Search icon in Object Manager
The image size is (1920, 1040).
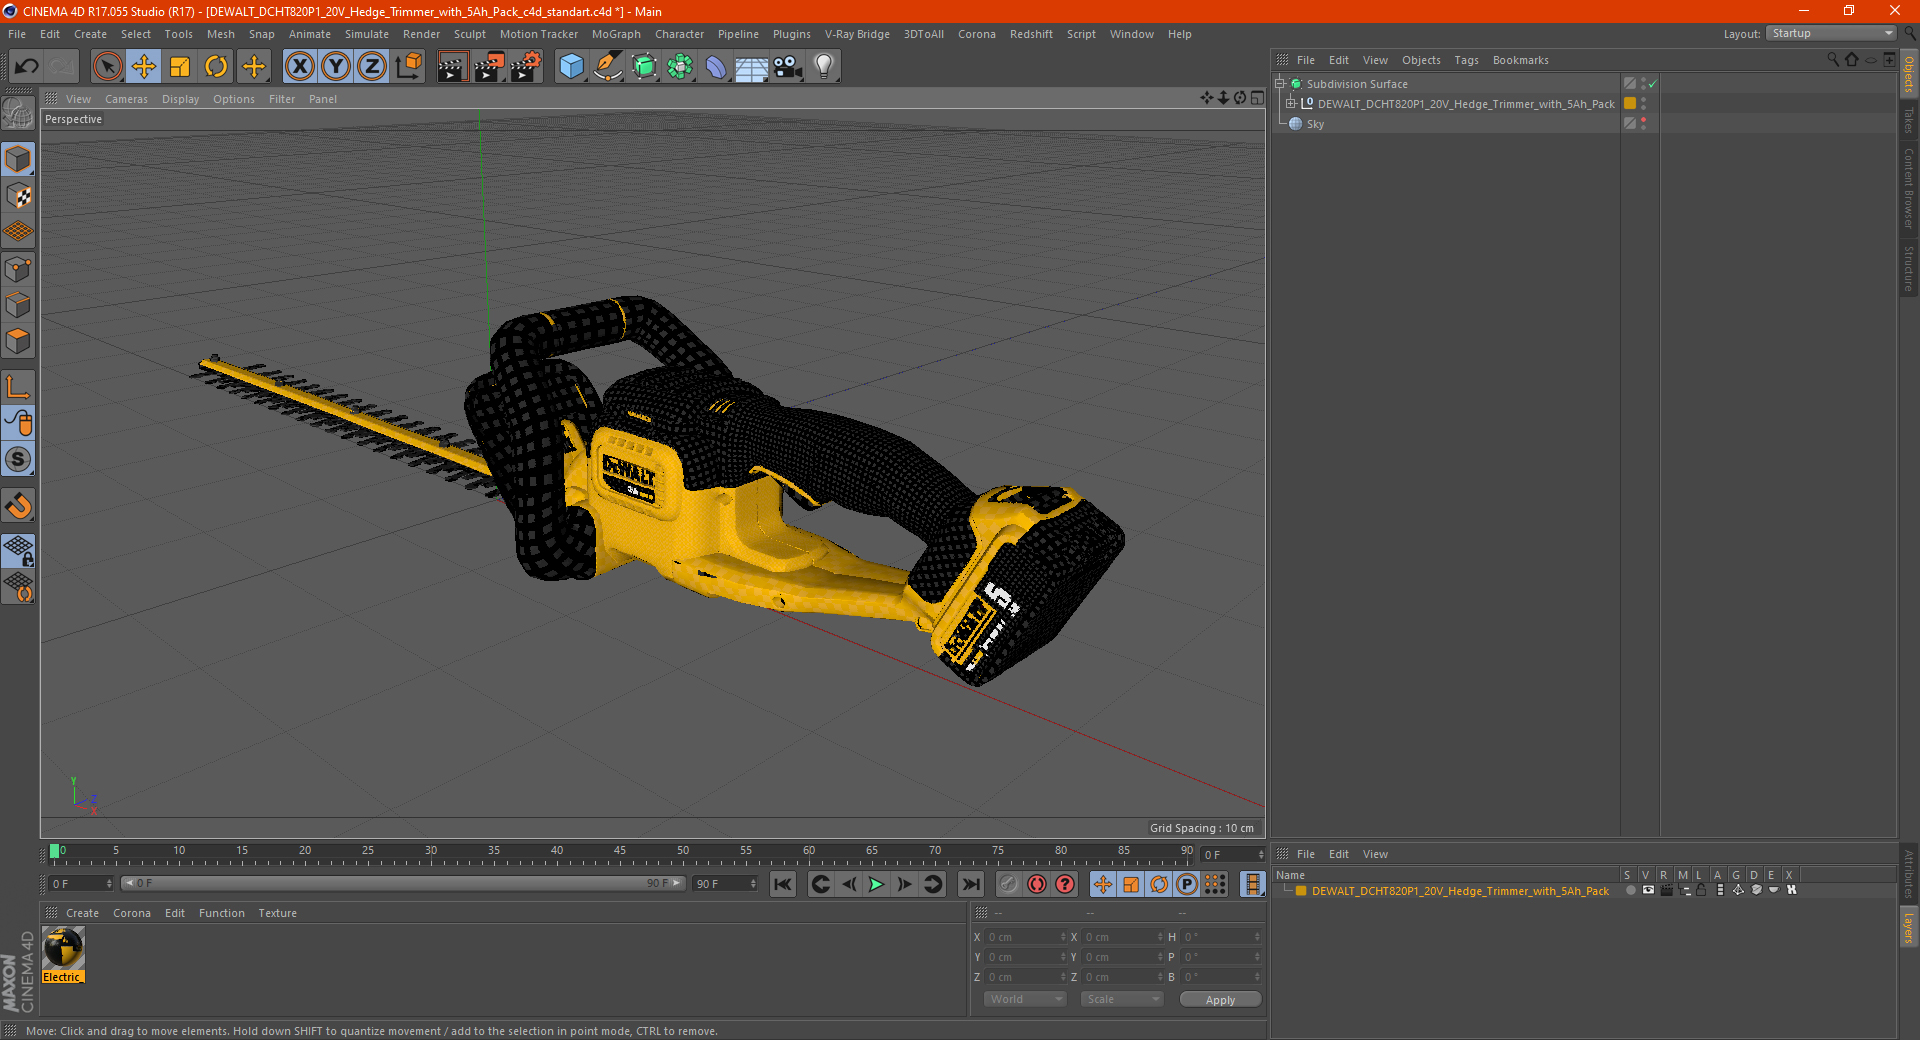point(1833,60)
